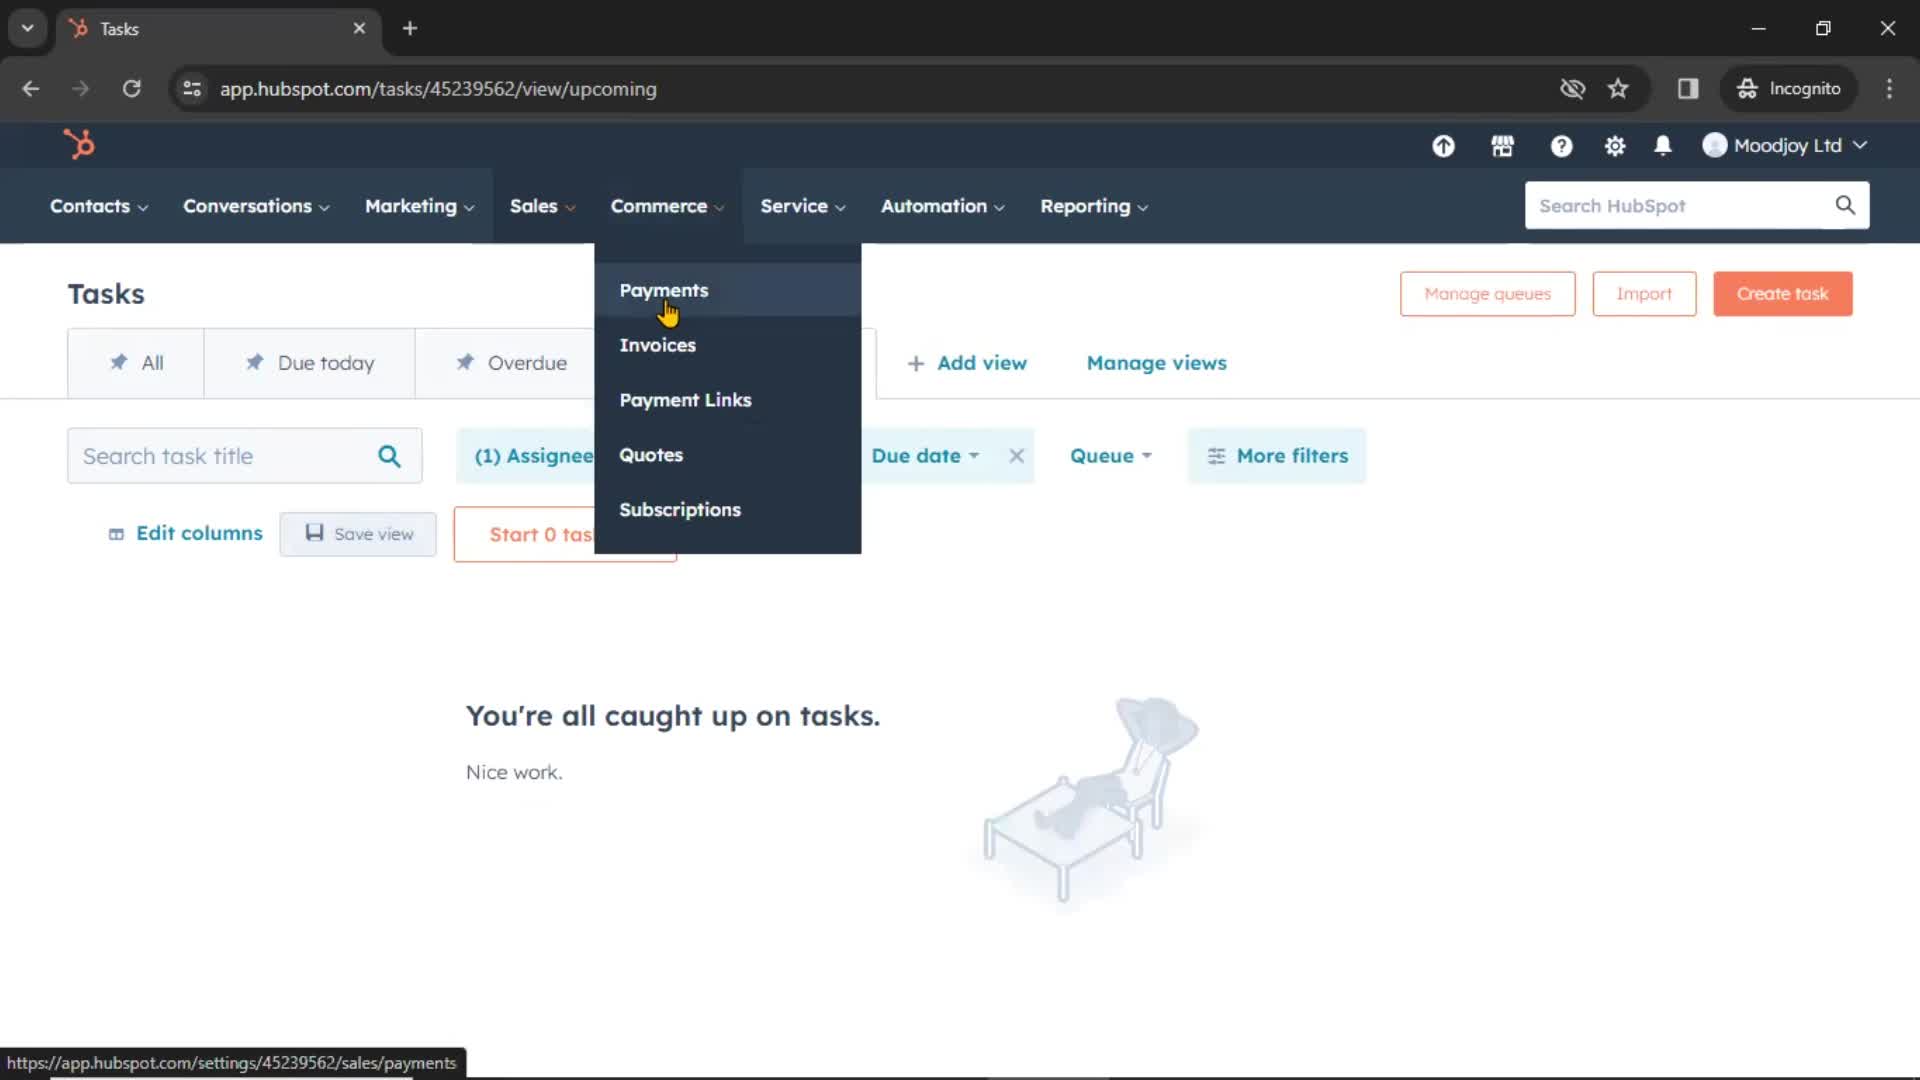This screenshot has width=1920, height=1080.
Task: Click the help question mark icon
Action: (x=1560, y=145)
